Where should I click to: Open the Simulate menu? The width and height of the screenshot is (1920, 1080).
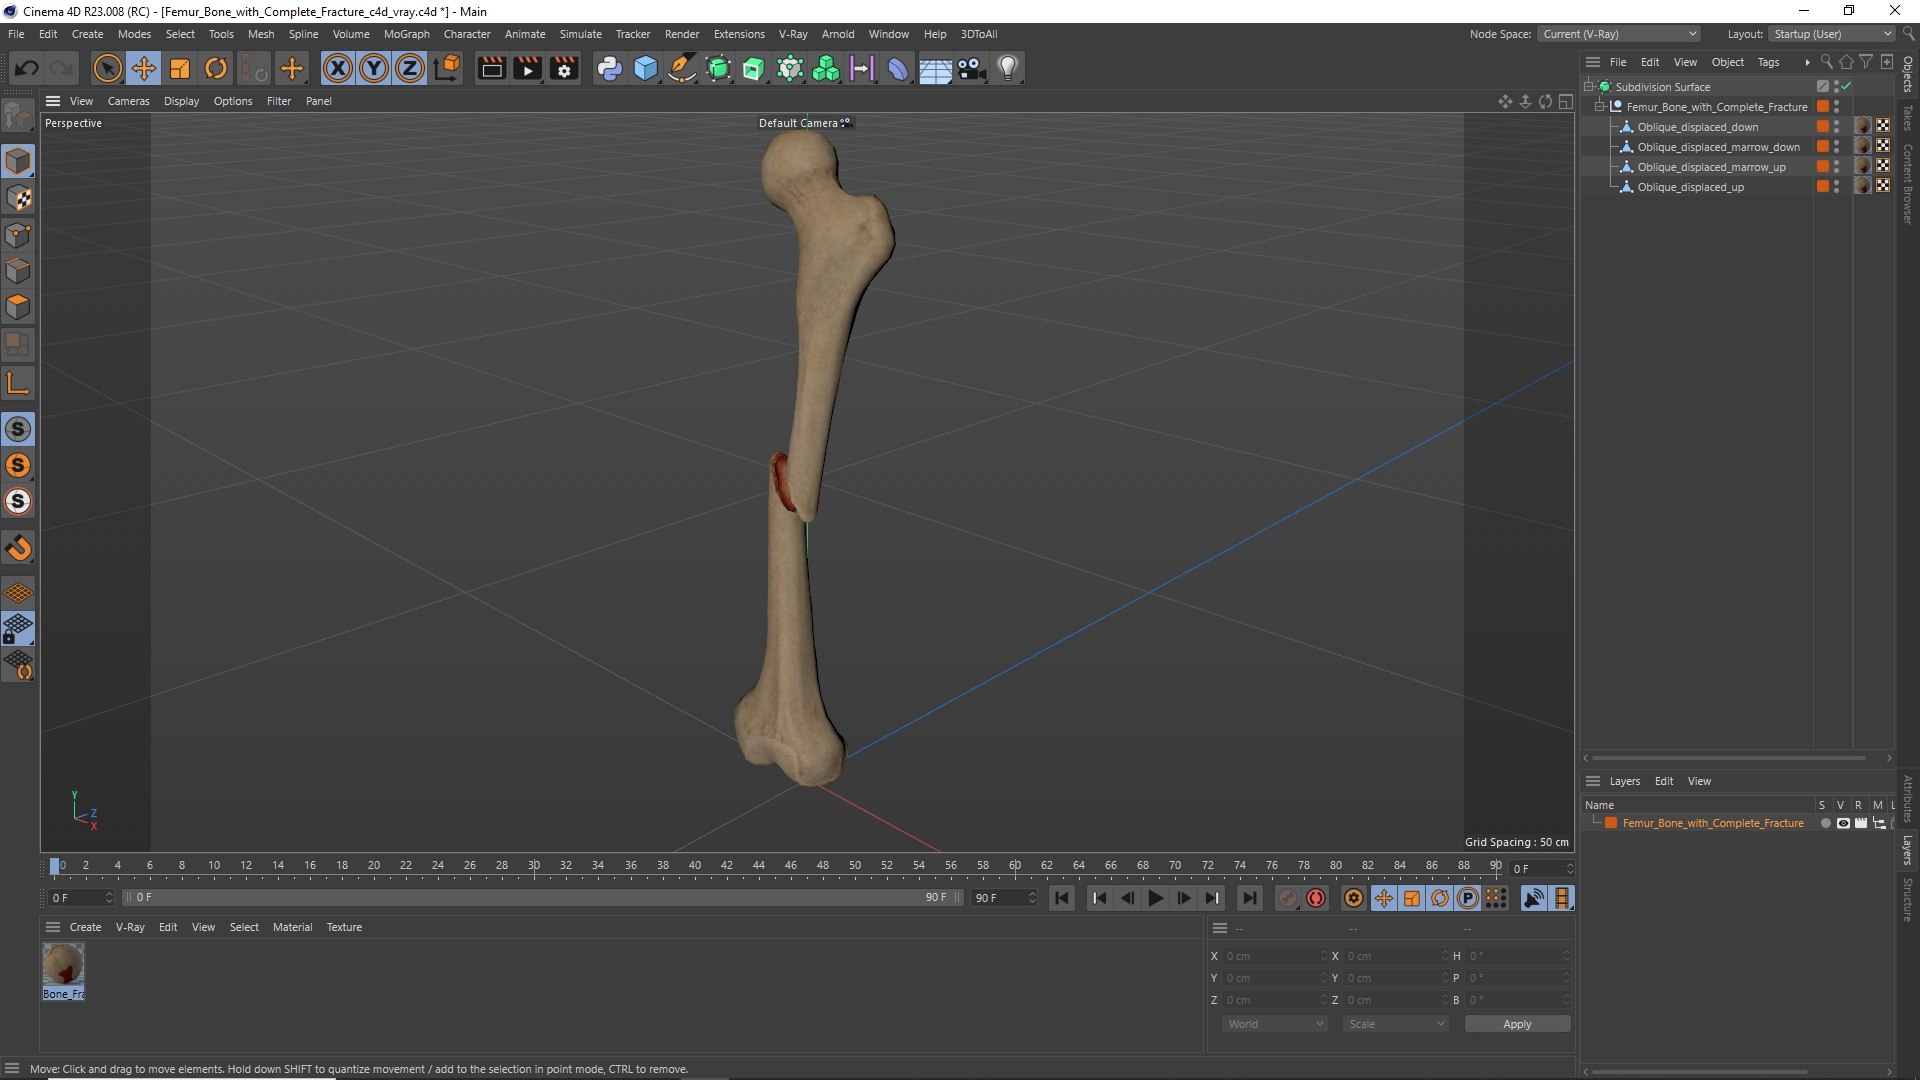click(x=580, y=34)
